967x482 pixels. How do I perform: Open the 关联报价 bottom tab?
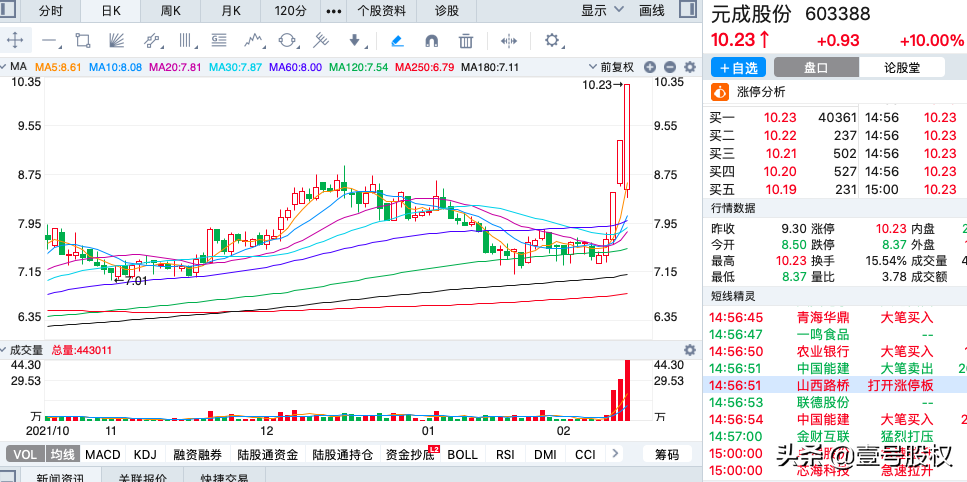[142, 476]
